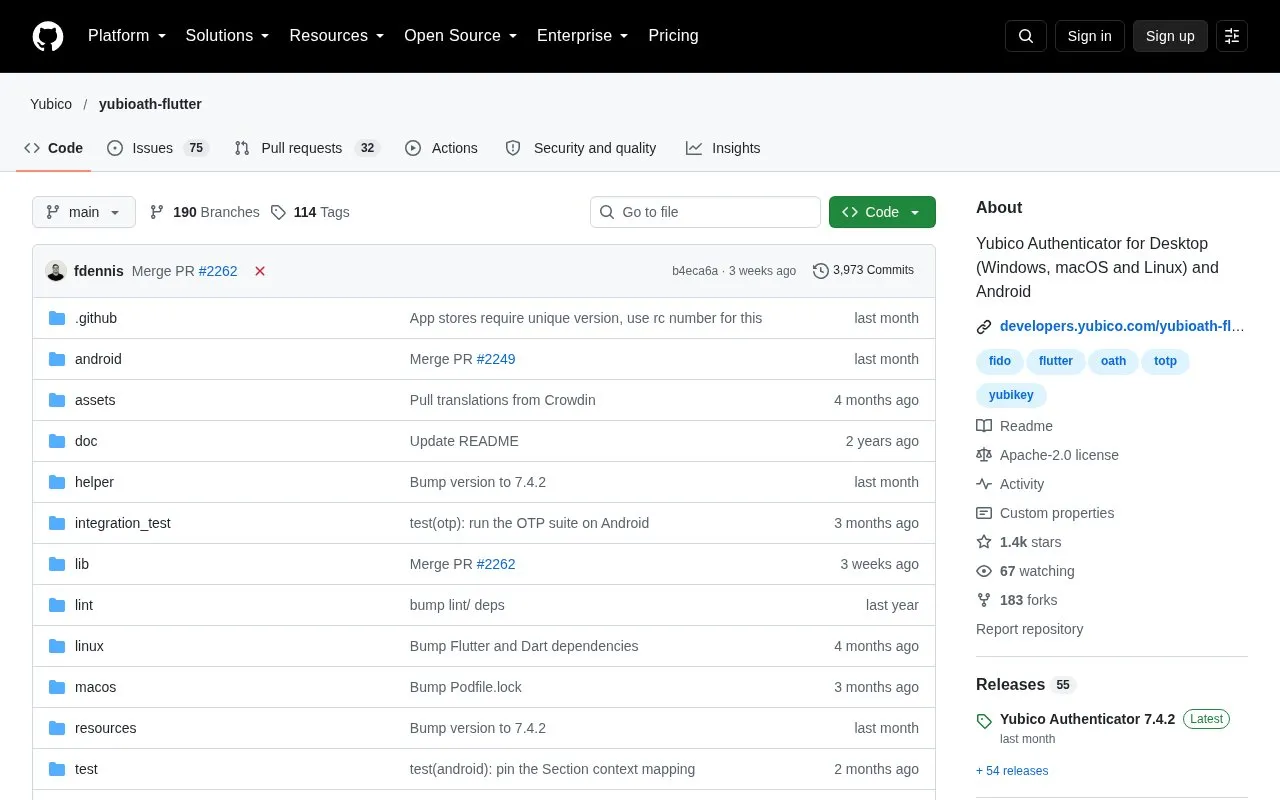Open the Yubico Authenticator 7.4.2 release
1280x800 pixels.
coord(1087,719)
